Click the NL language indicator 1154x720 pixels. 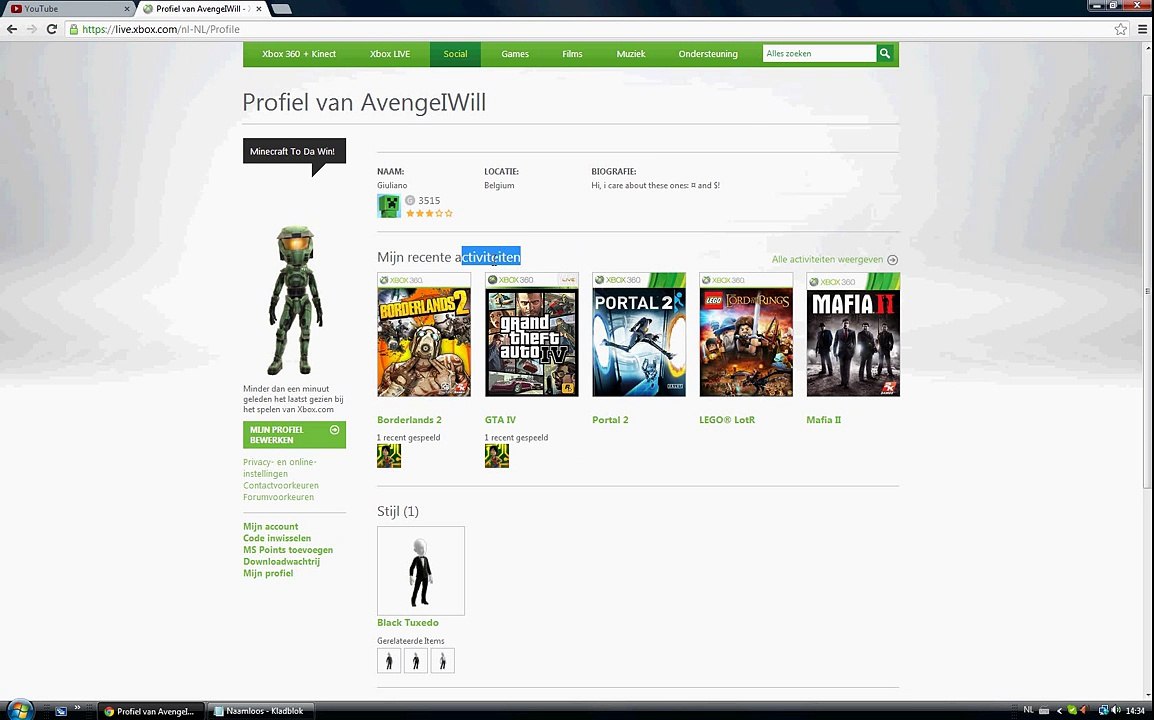(1028, 710)
